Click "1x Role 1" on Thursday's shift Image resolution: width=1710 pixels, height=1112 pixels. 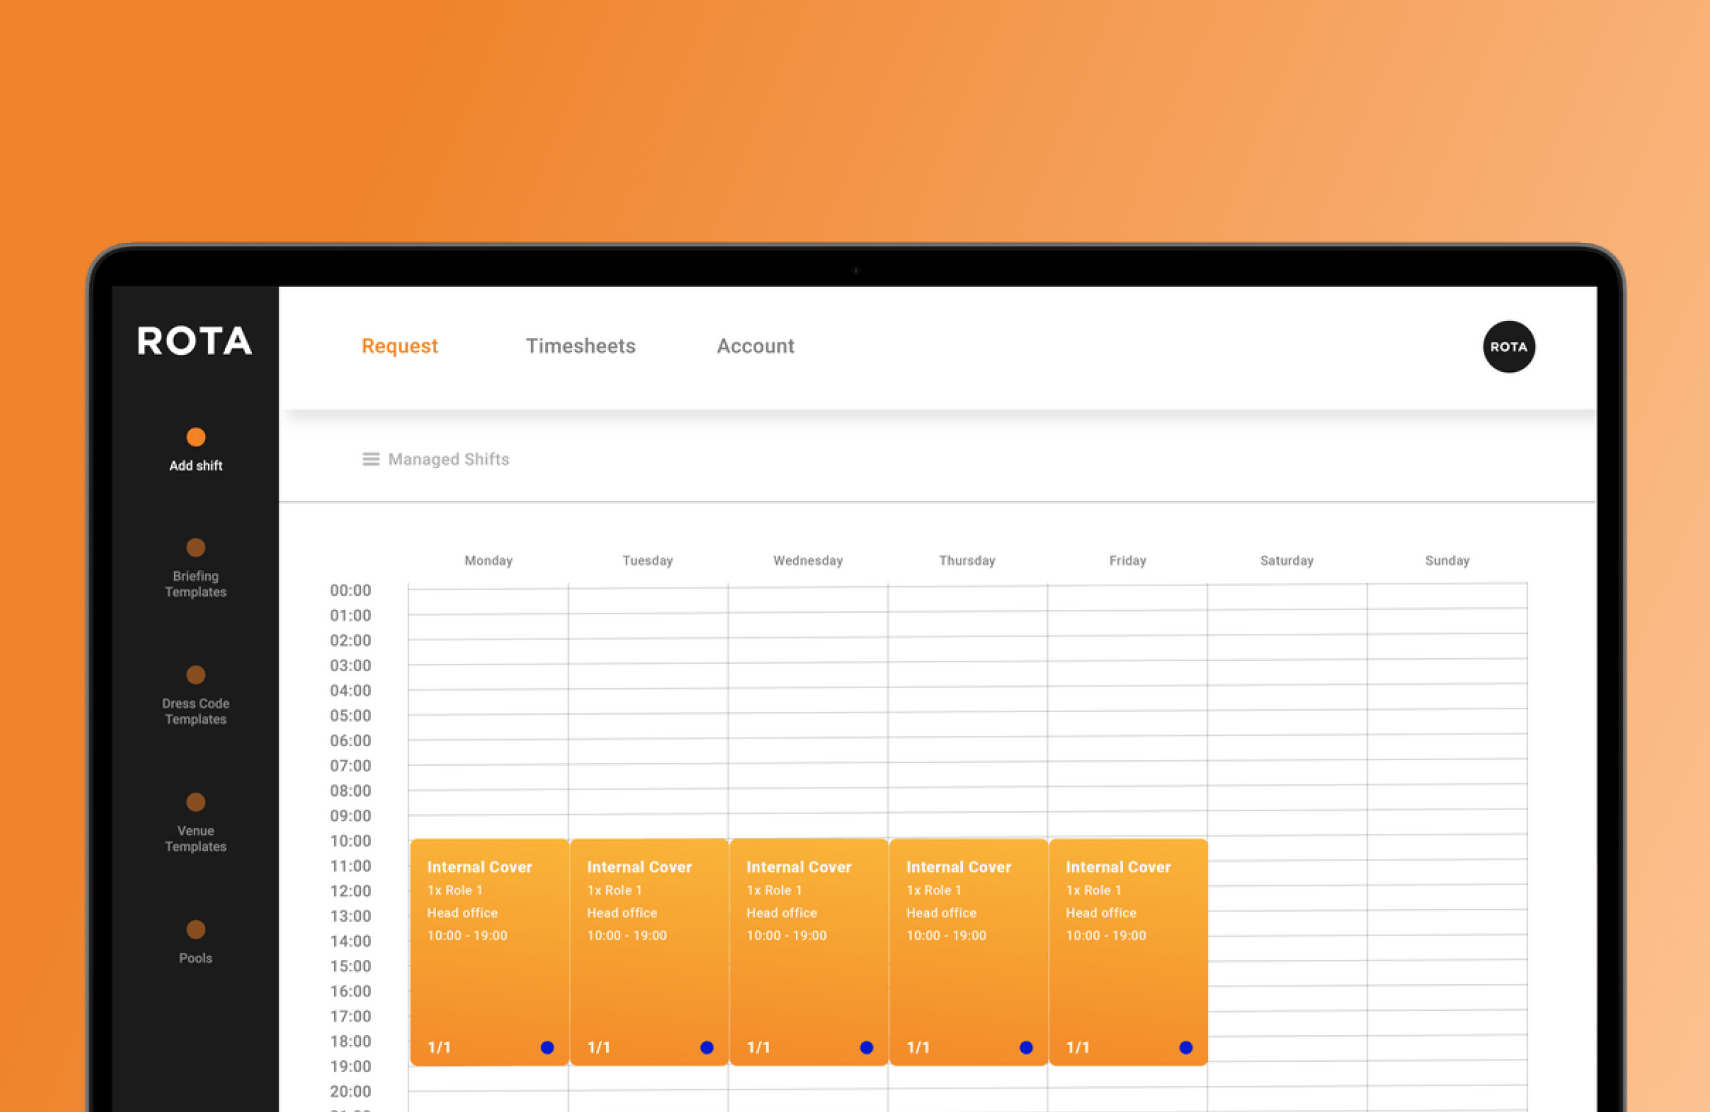tap(934, 890)
